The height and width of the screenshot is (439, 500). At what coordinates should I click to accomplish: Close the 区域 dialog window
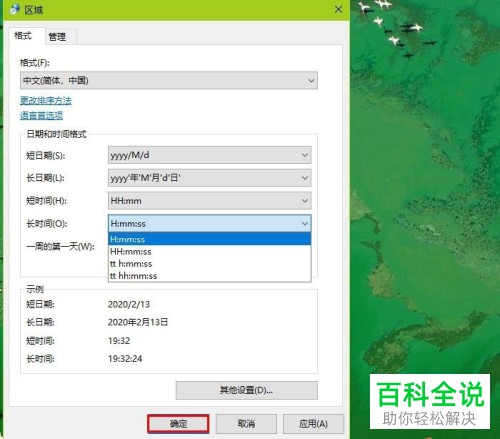(338, 10)
